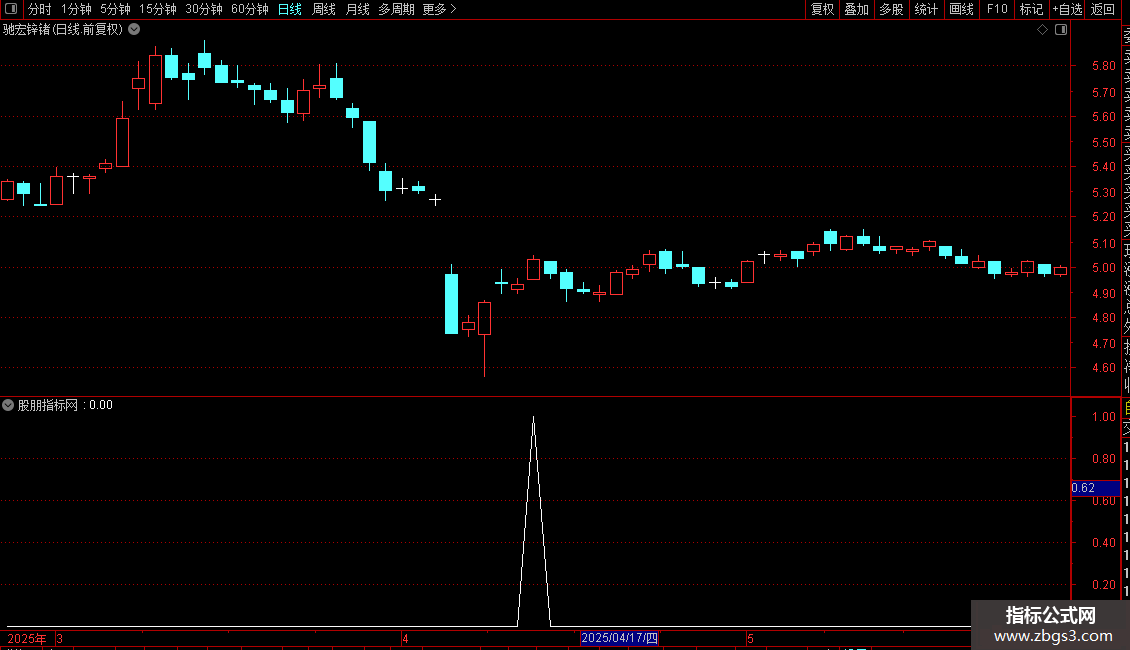Select the 5分钟 period tab

115,9
